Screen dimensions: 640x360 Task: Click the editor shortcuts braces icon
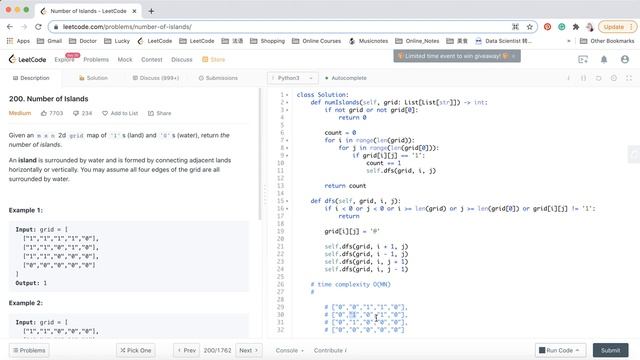[x=583, y=78]
